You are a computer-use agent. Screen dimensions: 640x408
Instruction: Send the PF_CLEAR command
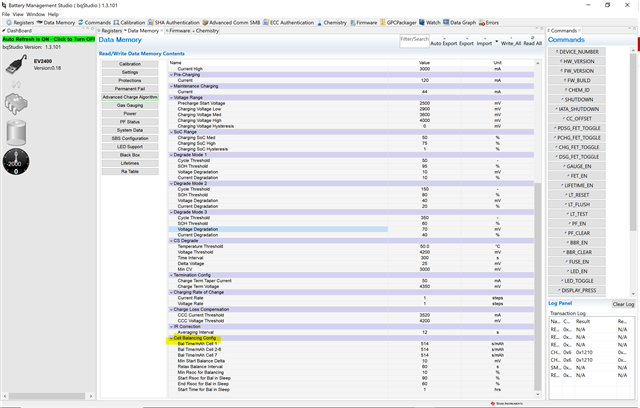[x=577, y=233]
